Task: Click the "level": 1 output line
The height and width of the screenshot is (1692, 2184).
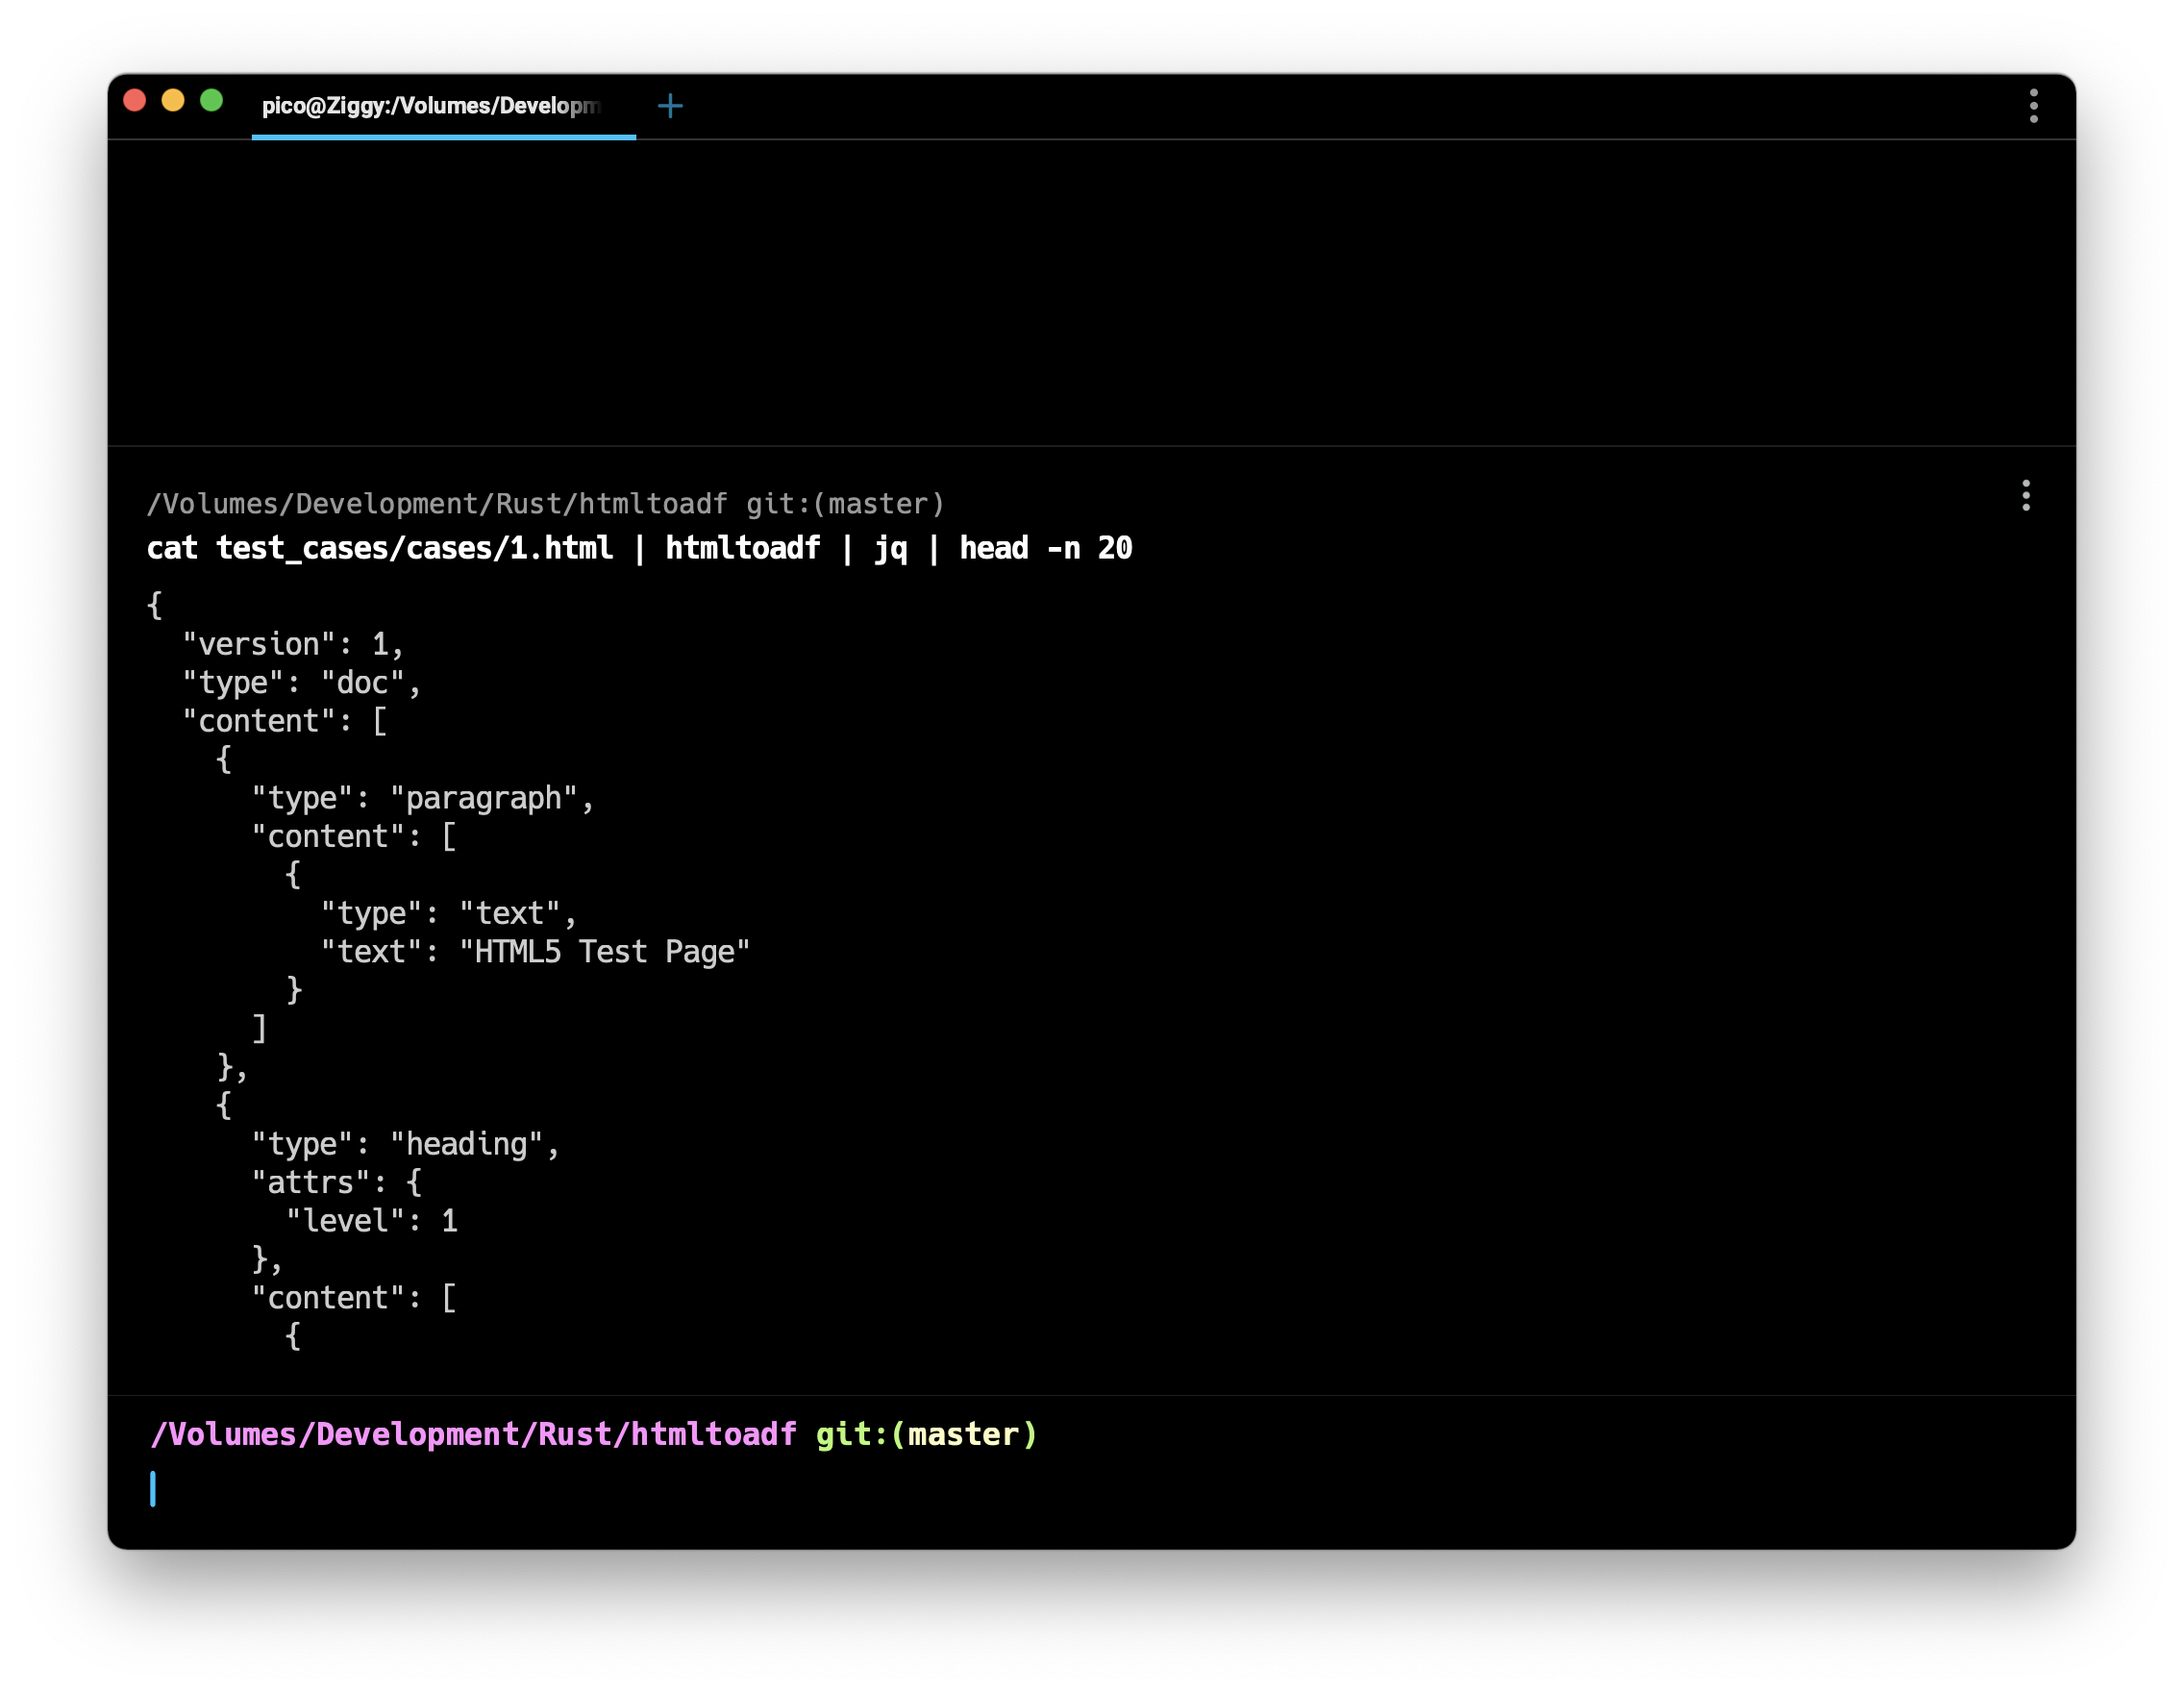Action: pyautogui.click(x=372, y=1221)
